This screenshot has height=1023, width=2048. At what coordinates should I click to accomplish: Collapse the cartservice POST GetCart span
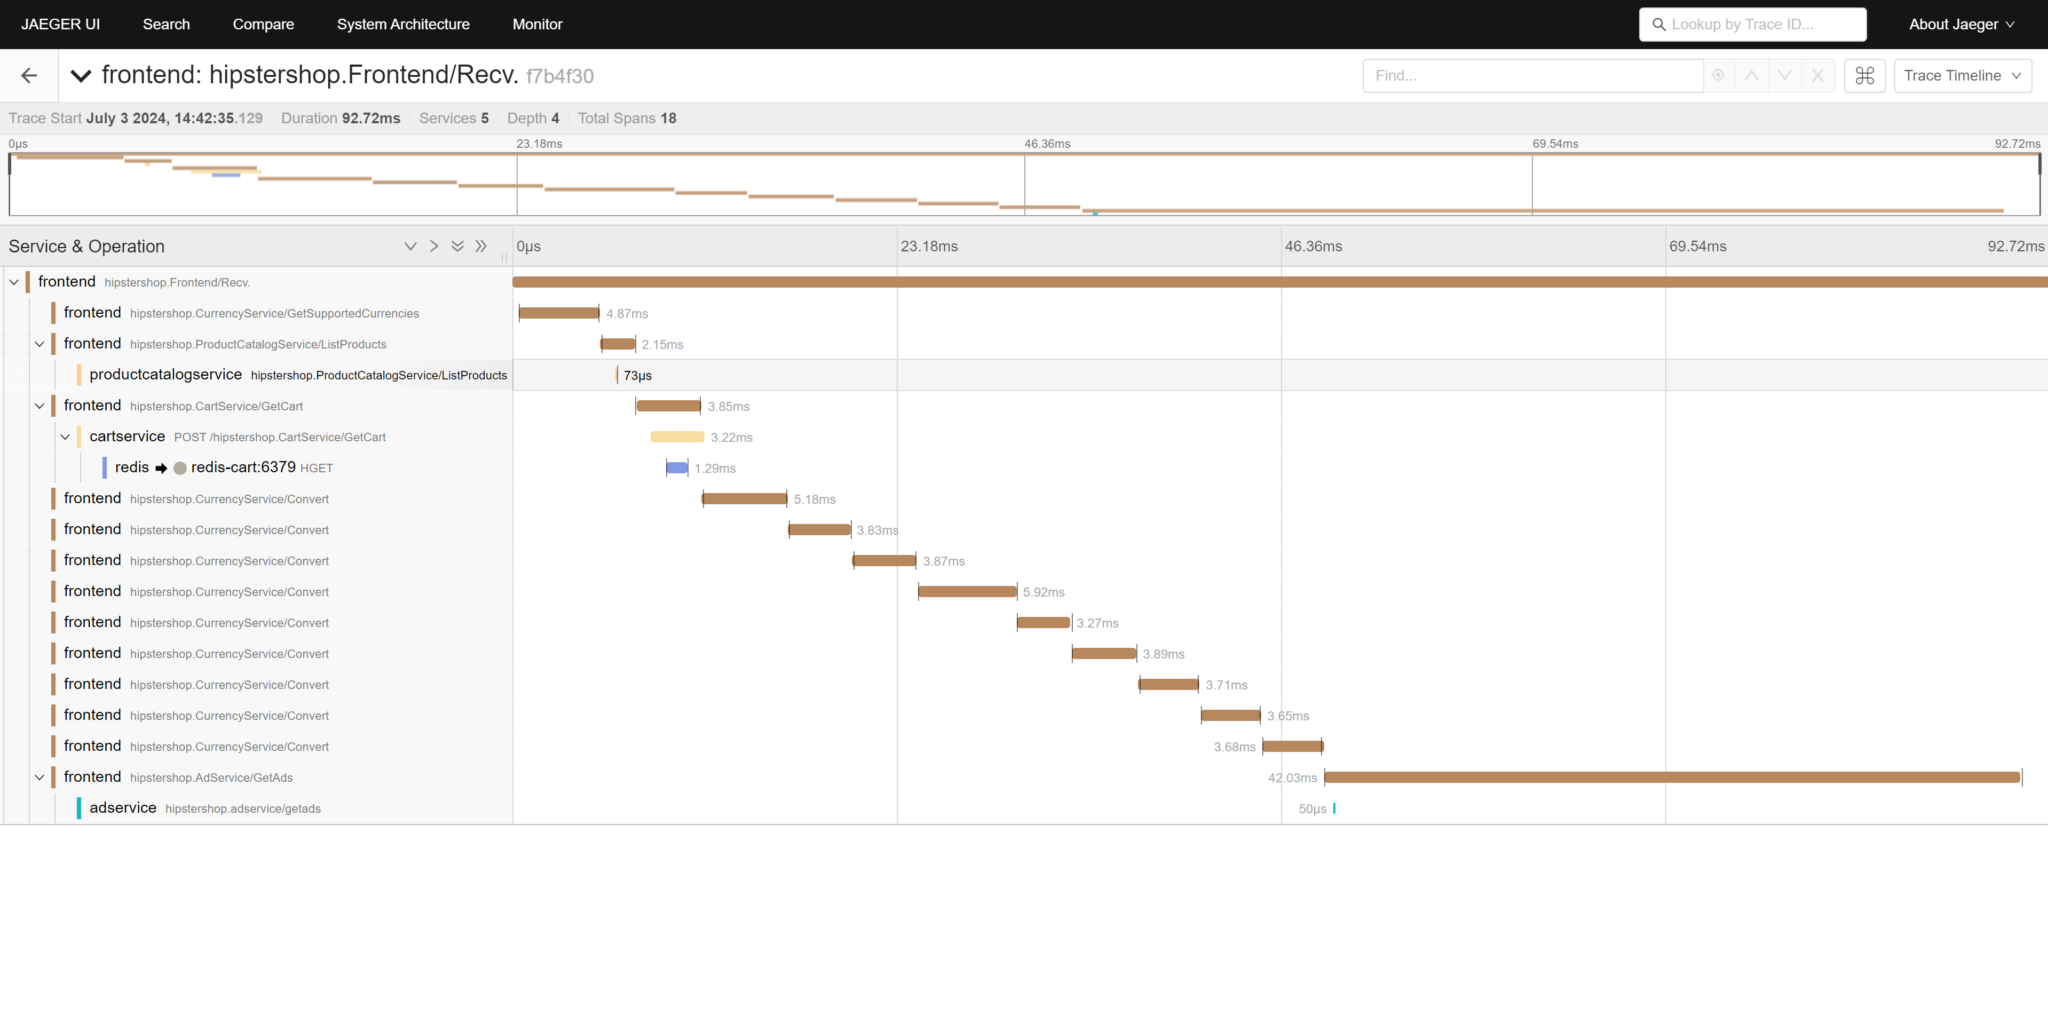[x=65, y=437]
